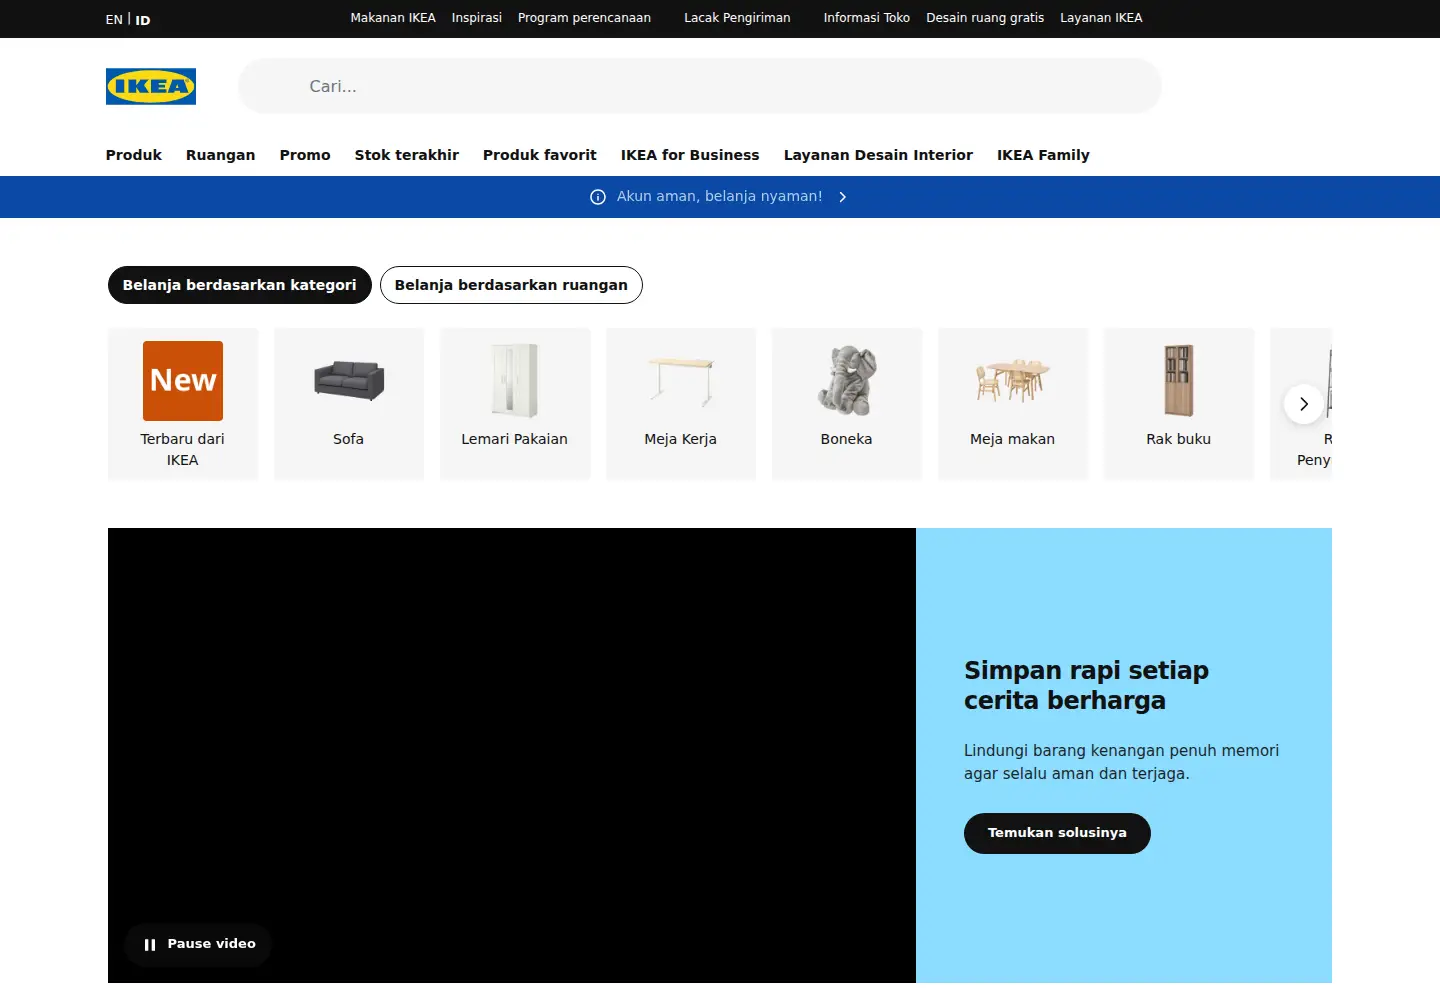Switch language to ID

pos(143,19)
